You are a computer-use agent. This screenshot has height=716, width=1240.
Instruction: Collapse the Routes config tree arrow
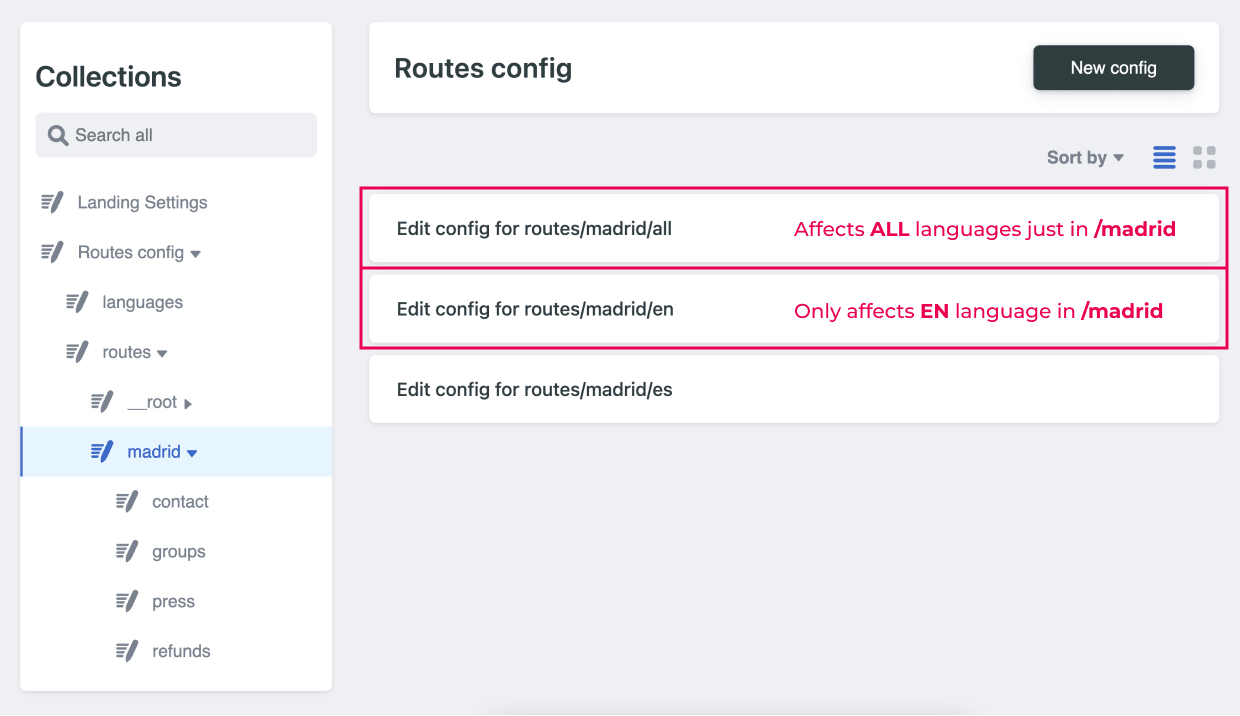coord(196,254)
